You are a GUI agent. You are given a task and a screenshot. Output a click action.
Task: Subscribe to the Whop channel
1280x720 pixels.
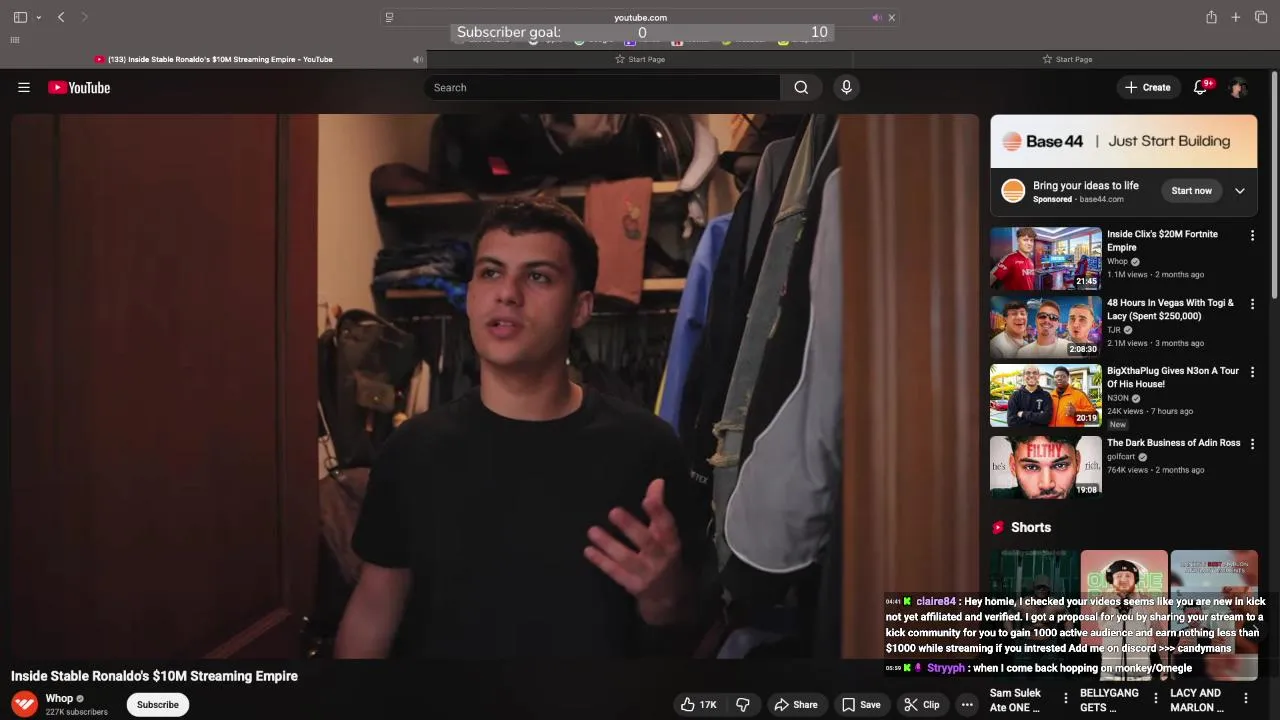tap(158, 705)
